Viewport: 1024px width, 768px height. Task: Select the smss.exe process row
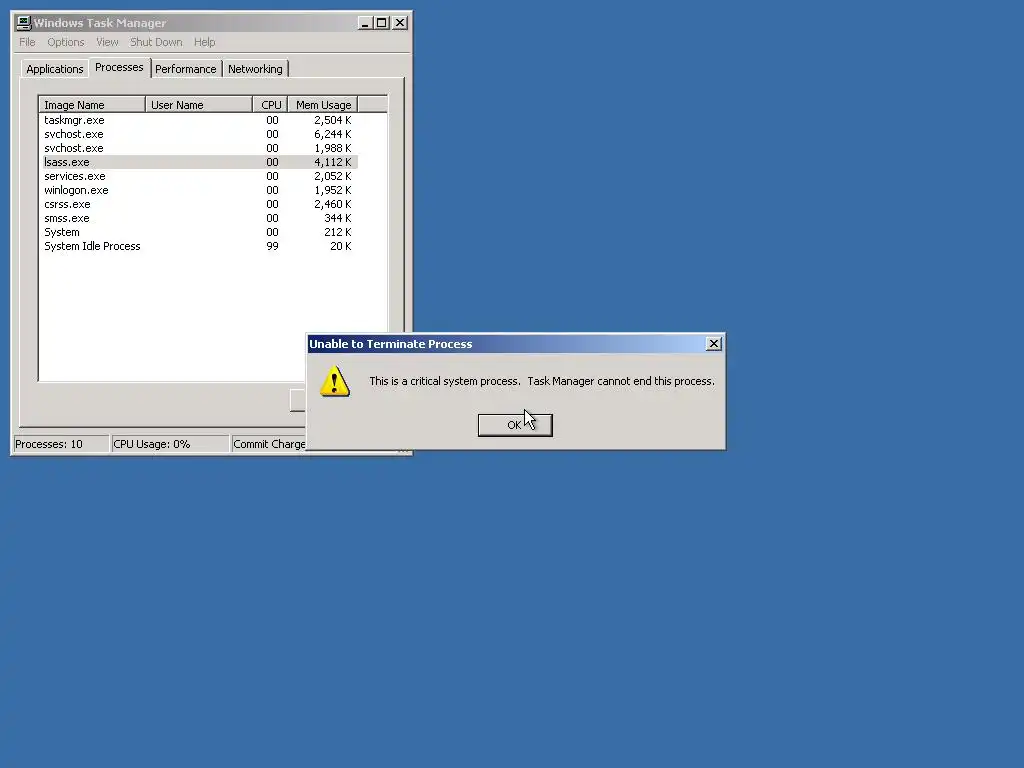point(199,218)
